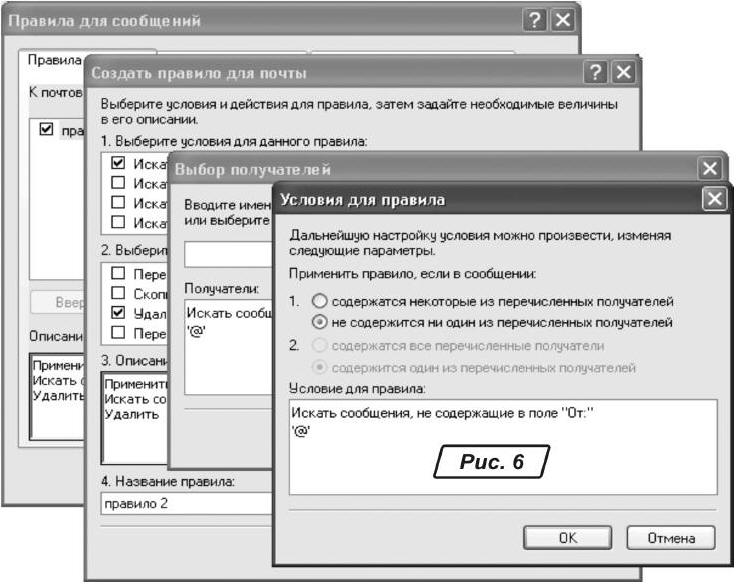
Task: Close the "Правила для сообщений" window
Action: (564, 20)
